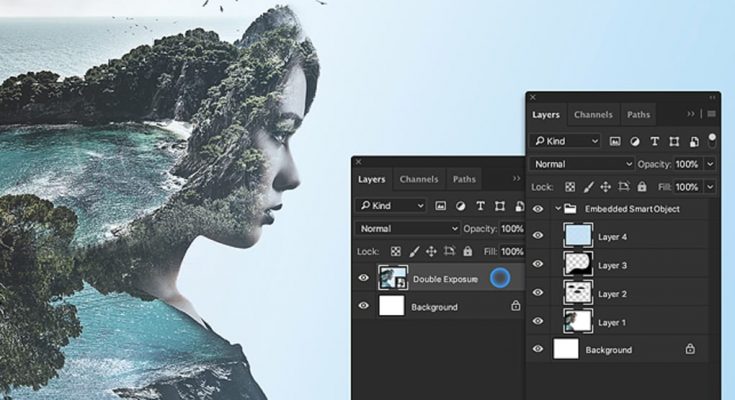This screenshot has height=400, width=735.
Task: Open Opacity dropdown arrow in right panel
Action: click(710, 164)
